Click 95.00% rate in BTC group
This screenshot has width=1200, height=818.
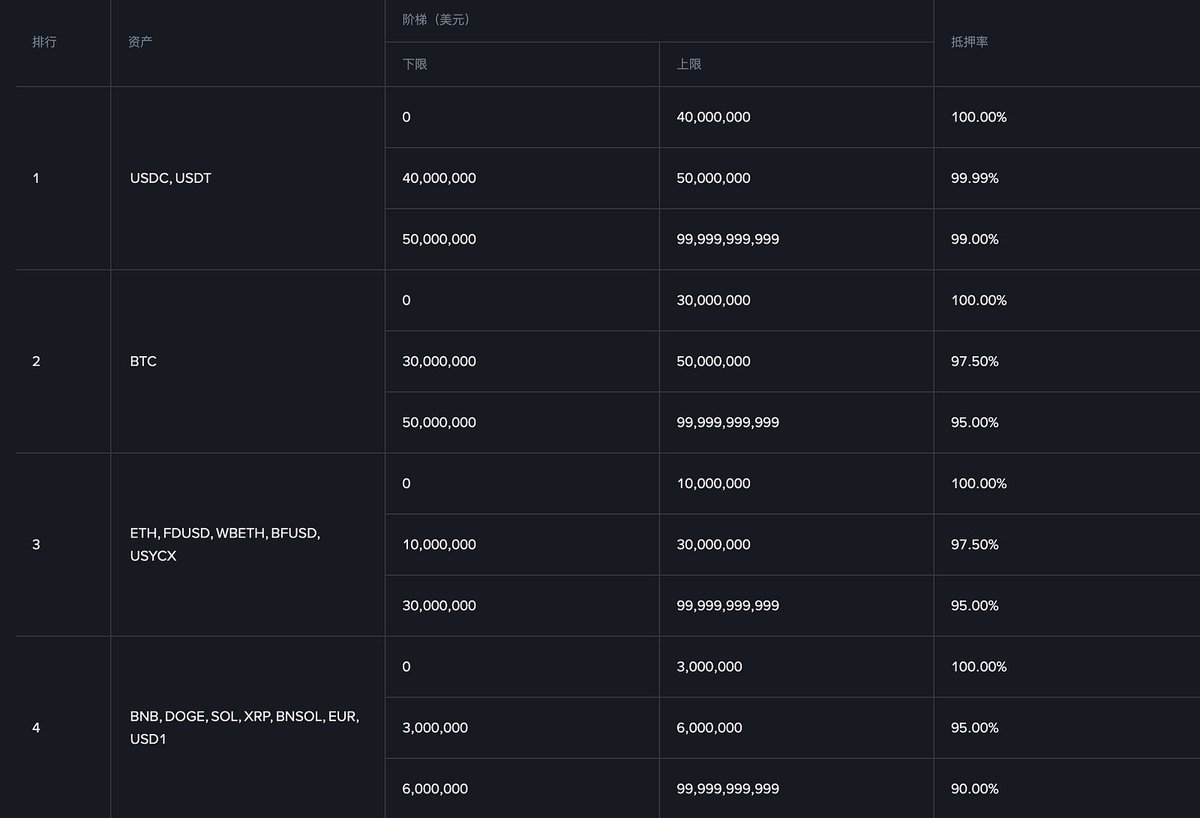(x=975, y=422)
